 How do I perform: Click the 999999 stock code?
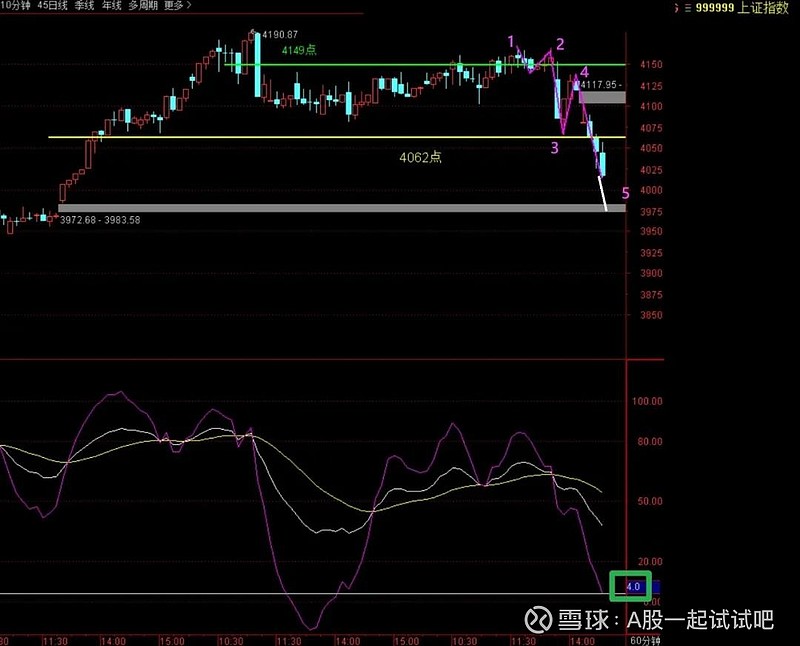coord(715,8)
